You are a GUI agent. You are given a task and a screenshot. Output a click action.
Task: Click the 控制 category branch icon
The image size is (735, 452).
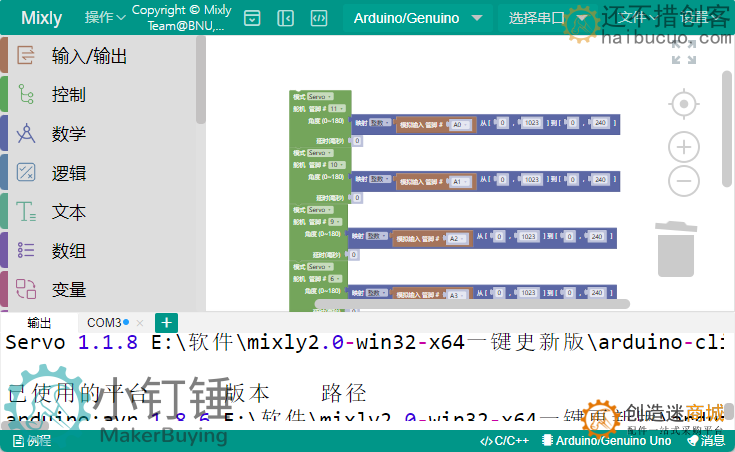[26, 94]
